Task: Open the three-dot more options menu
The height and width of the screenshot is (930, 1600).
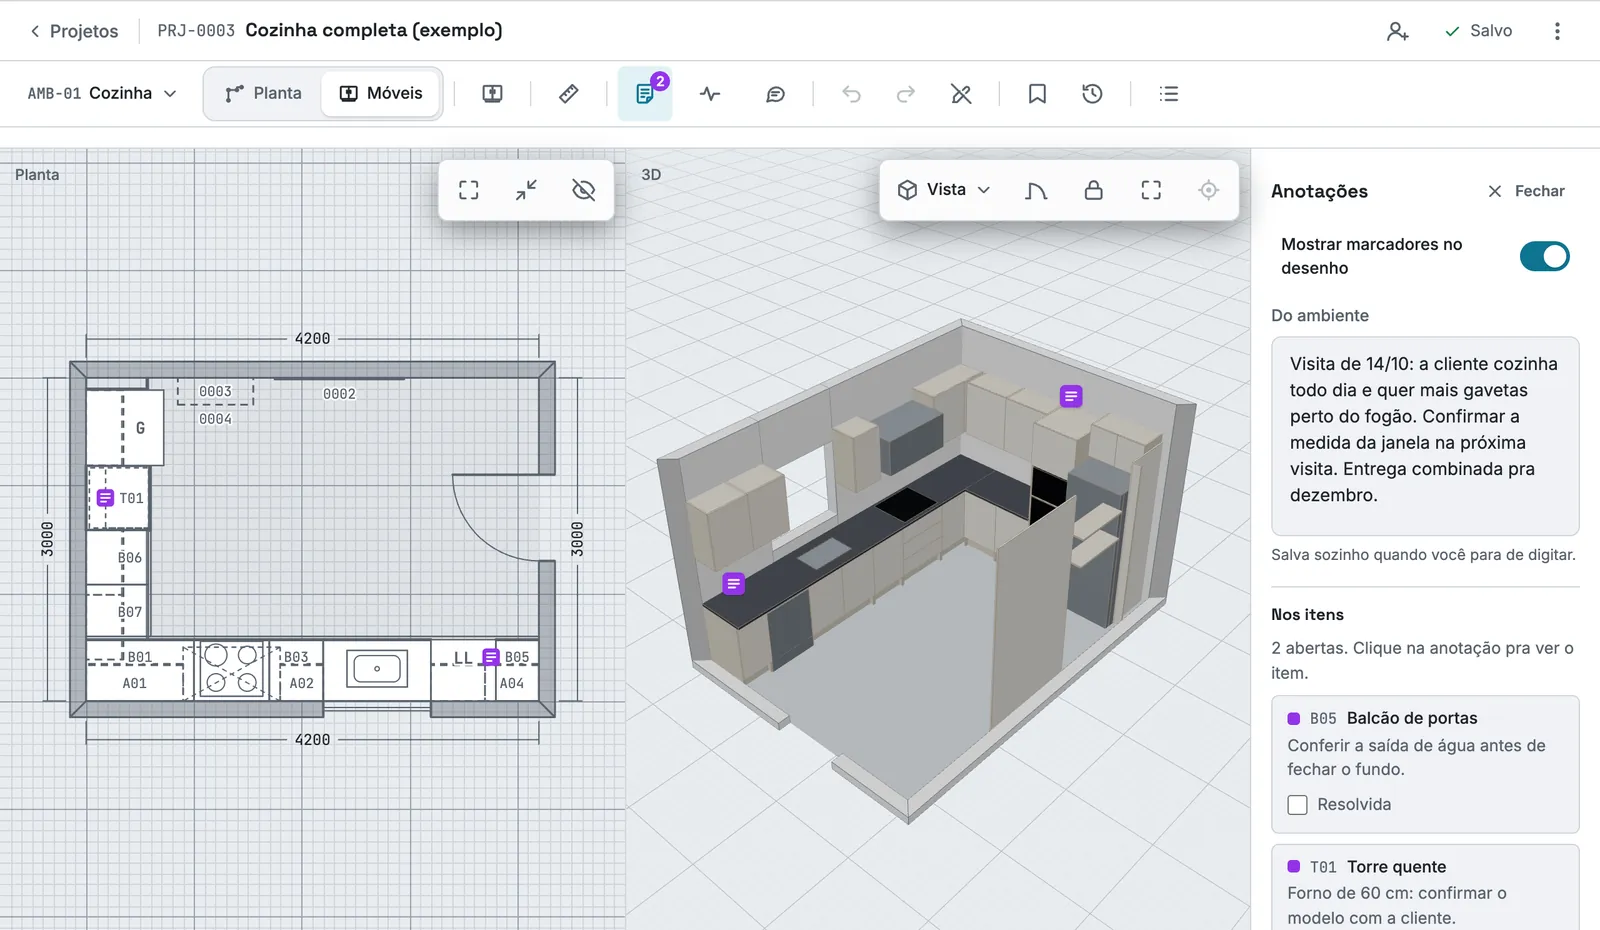Action: (x=1557, y=31)
